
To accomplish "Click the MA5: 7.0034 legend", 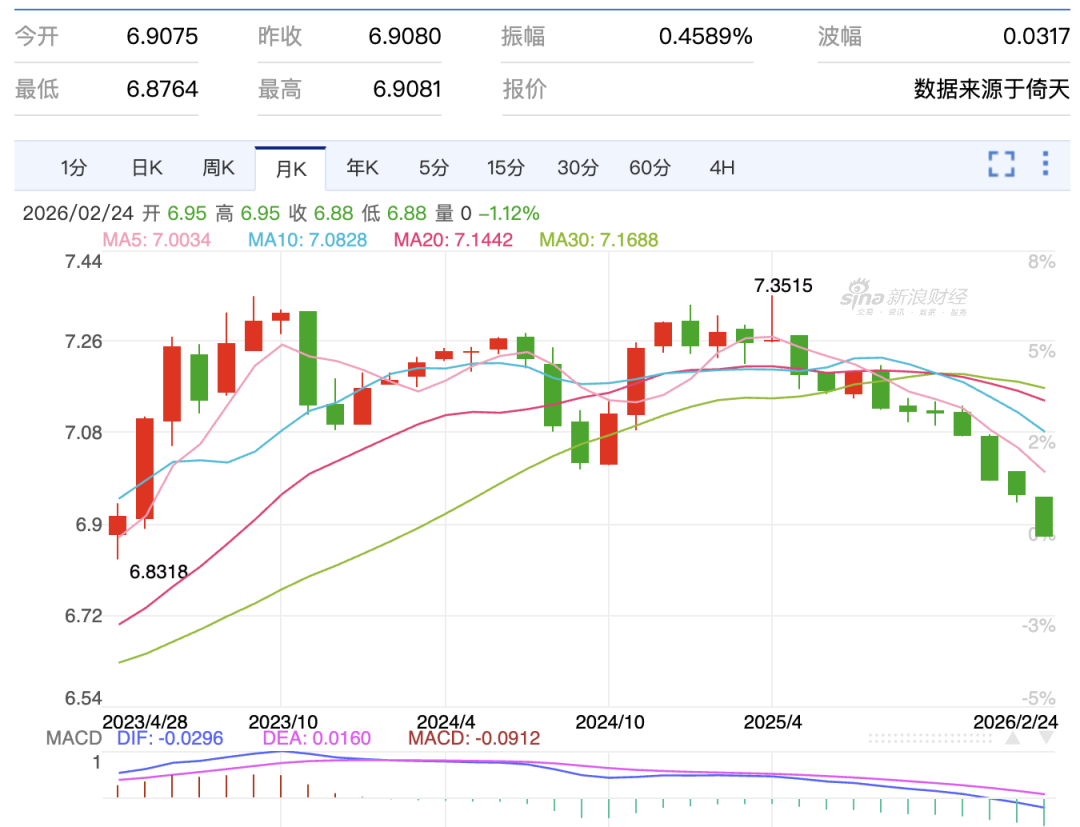I will point(156,240).
